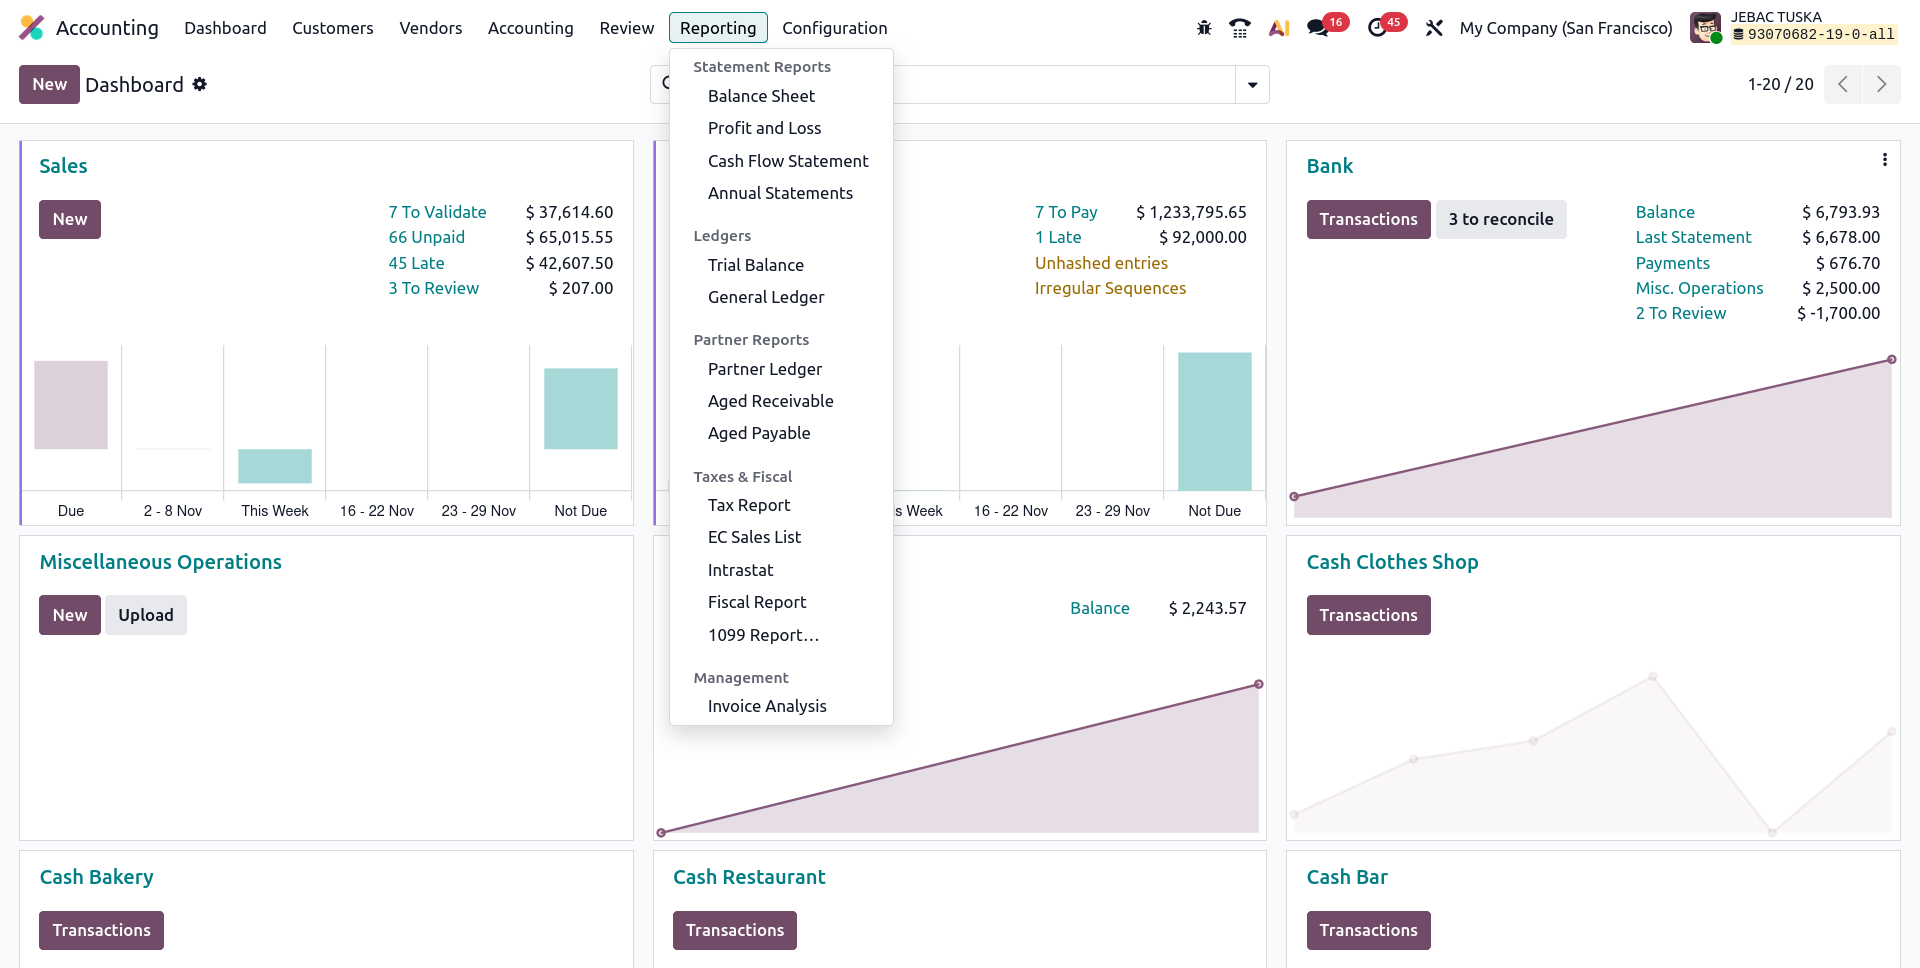Open the AI assistant icon
Screen dimensions: 1920x968
pyautogui.click(x=1278, y=28)
